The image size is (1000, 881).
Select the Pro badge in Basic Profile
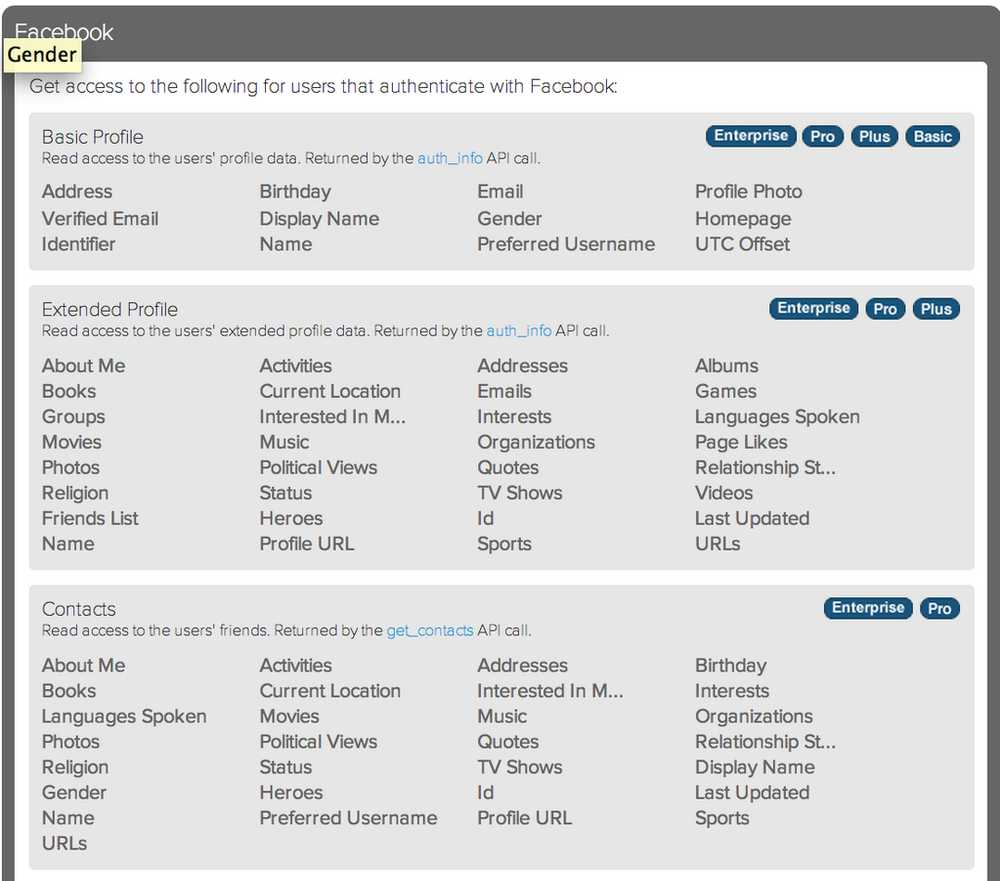[822, 136]
